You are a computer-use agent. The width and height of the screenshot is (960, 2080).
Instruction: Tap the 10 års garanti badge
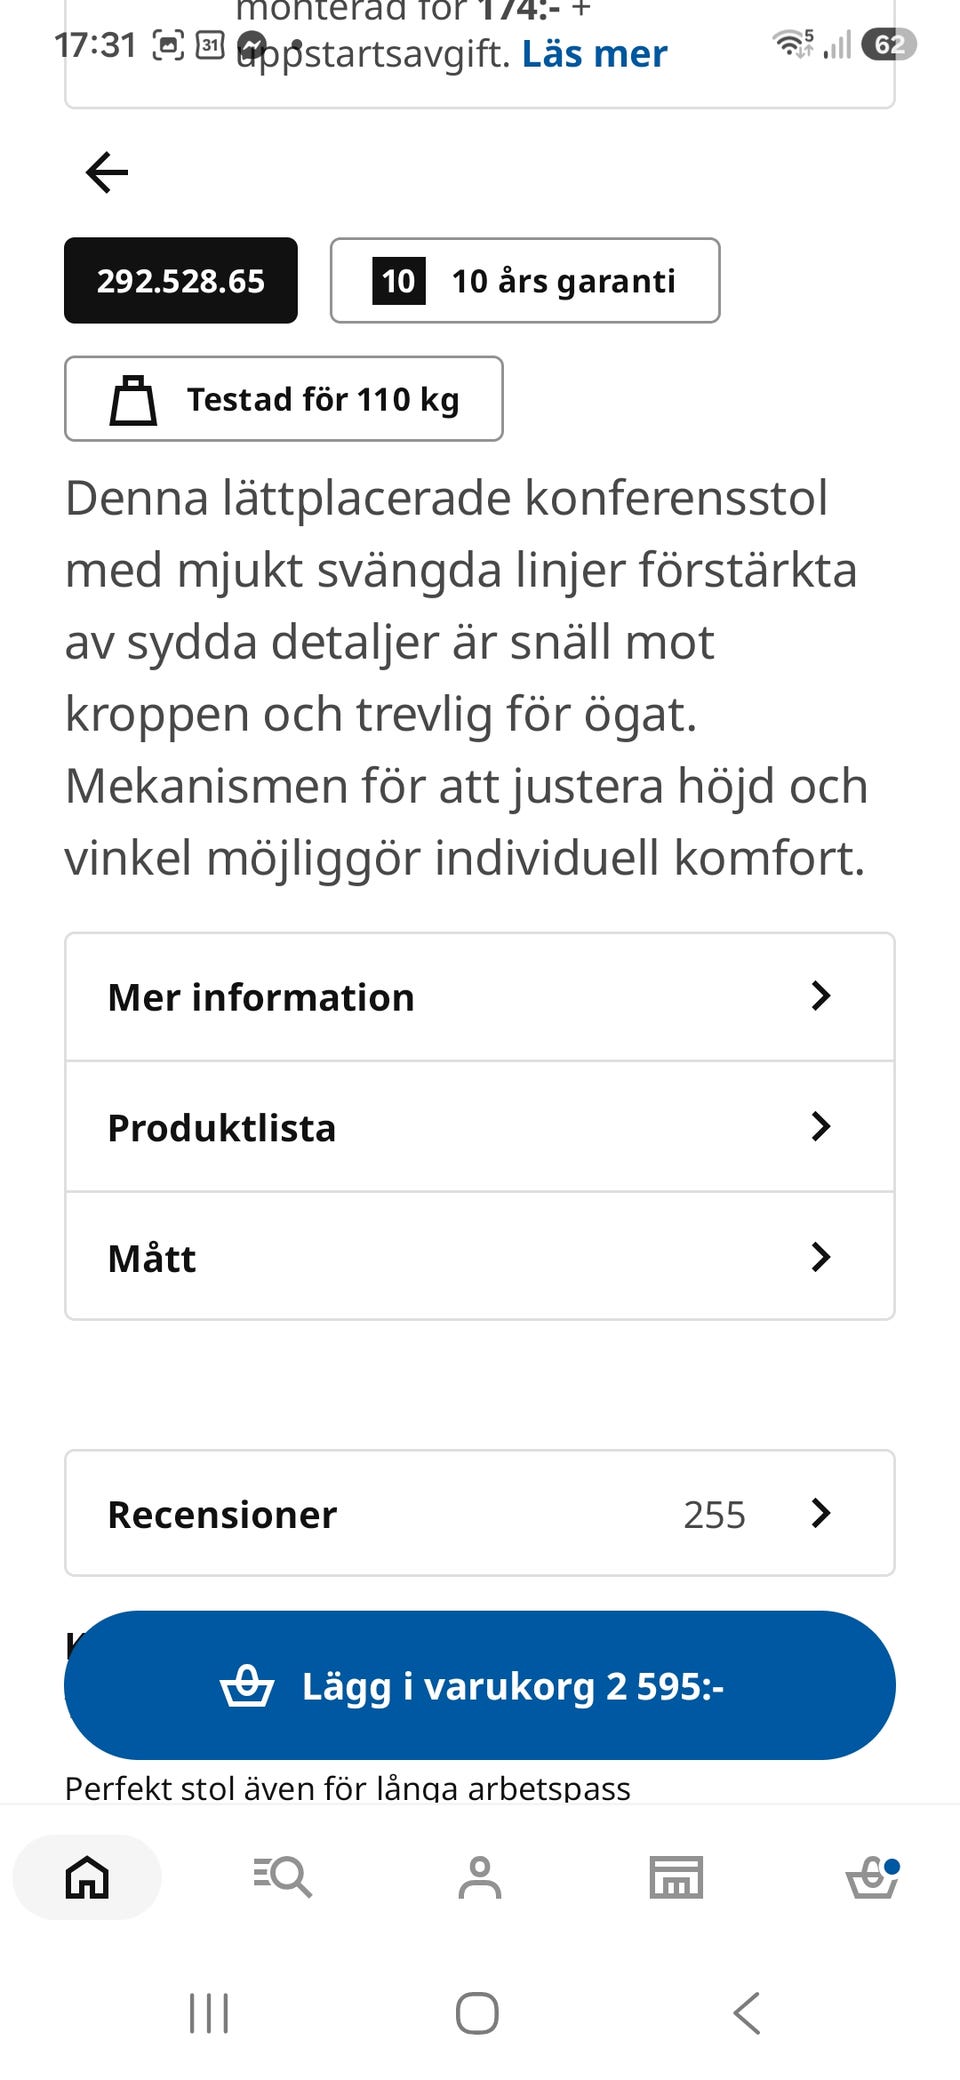click(525, 281)
